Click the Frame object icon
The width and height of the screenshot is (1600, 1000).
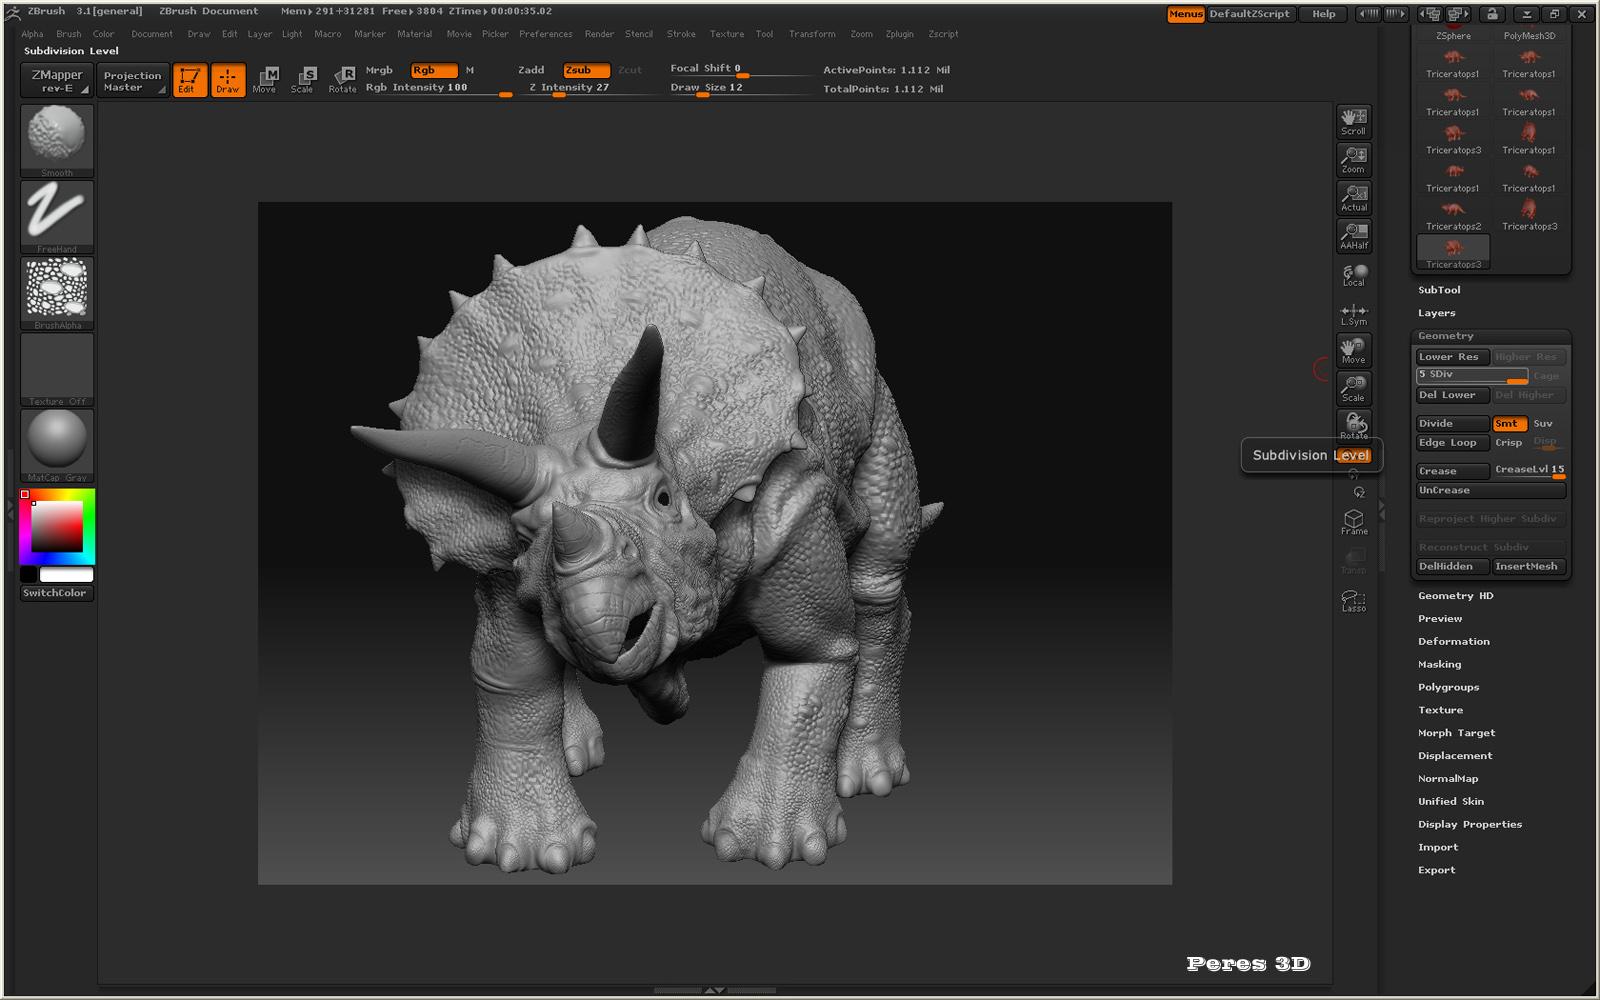[1354, 521]
